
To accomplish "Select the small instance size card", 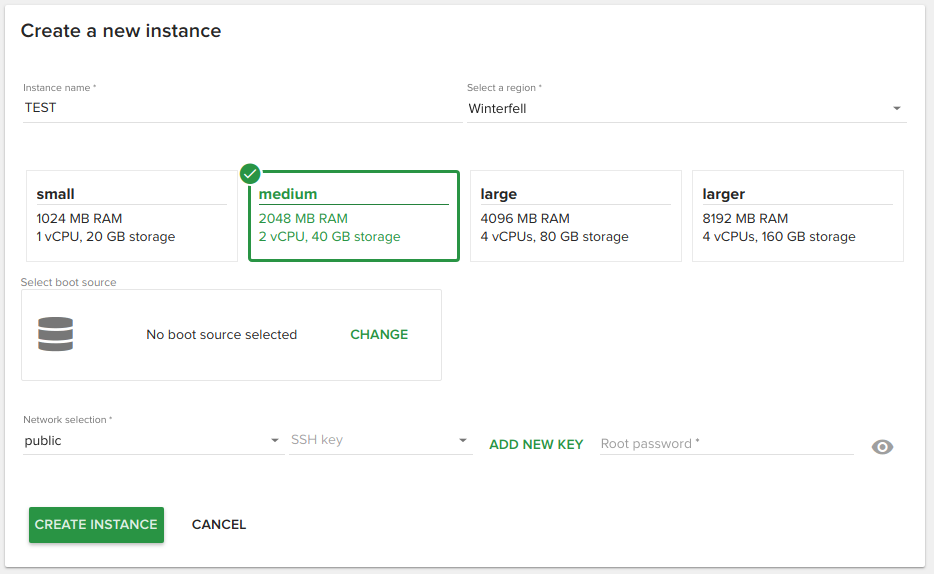I will point(131,216).
